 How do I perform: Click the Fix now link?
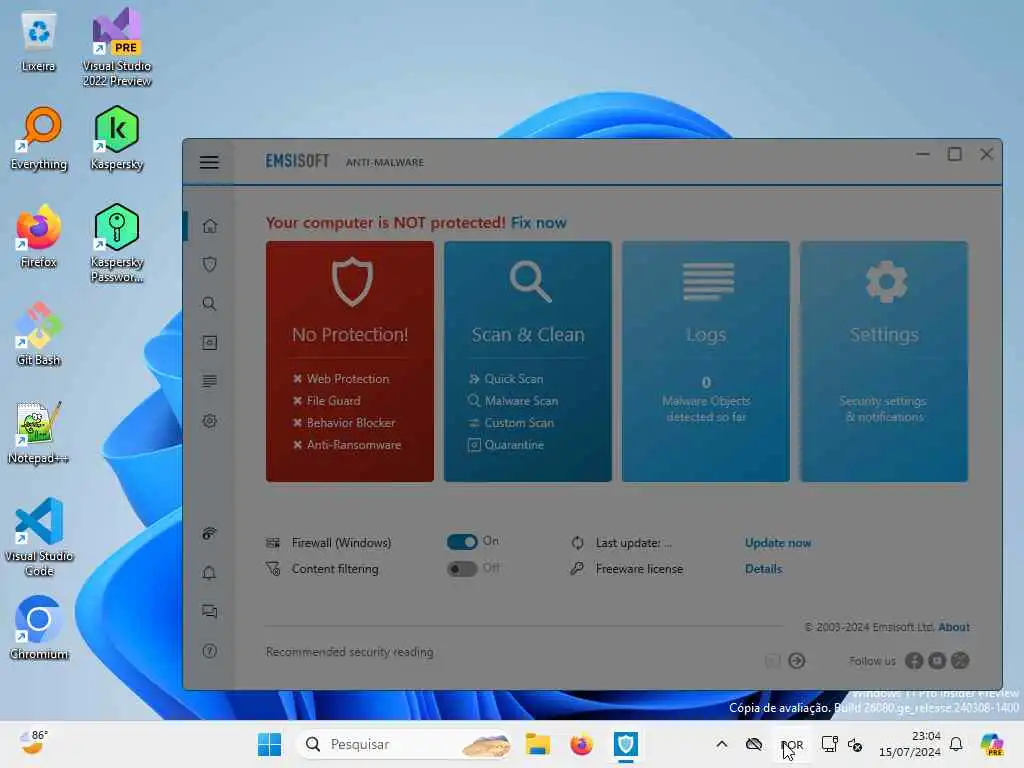coord(538,223)
